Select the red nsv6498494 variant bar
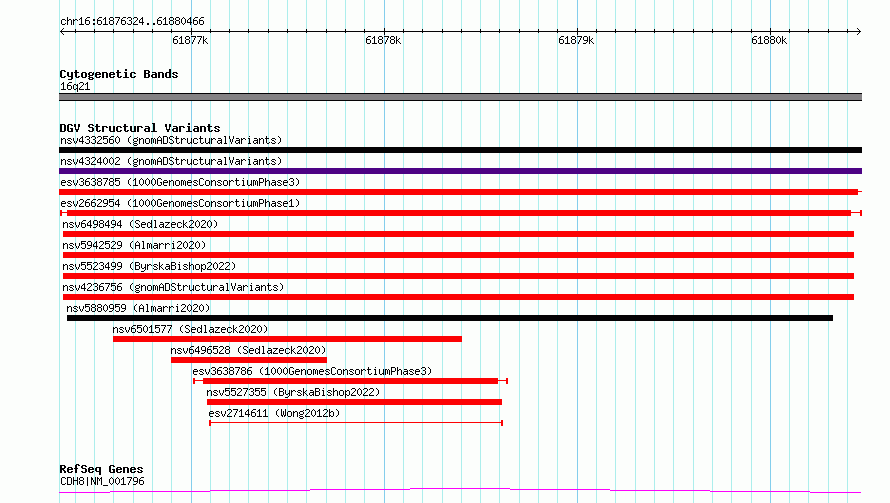 pyautogui.click(x=459, y=234)
